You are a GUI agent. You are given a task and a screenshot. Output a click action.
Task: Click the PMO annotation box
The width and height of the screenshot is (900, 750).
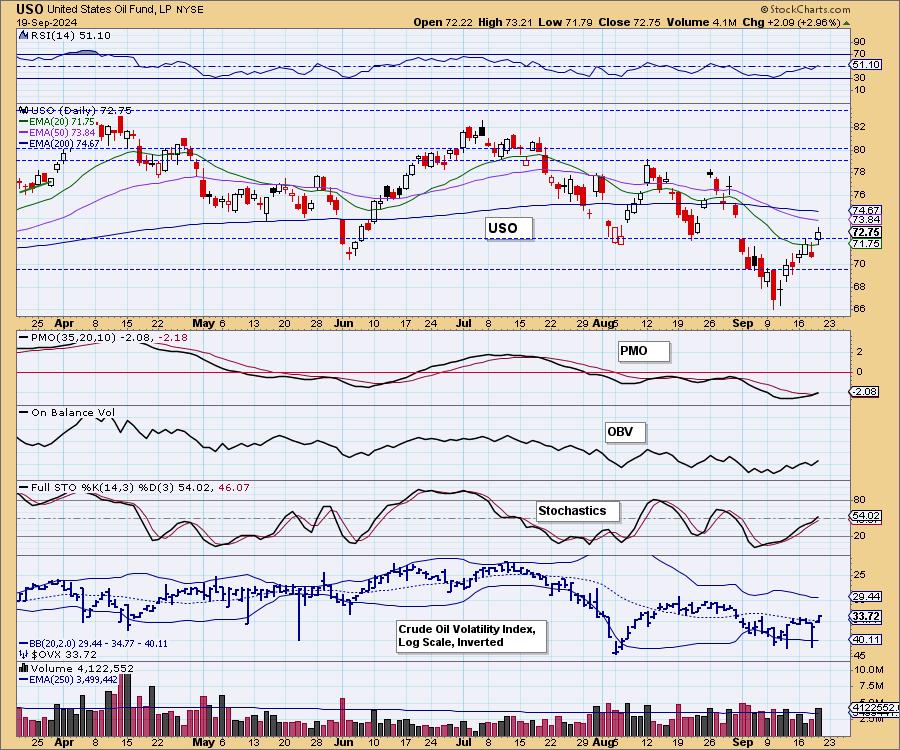point(643,351)
